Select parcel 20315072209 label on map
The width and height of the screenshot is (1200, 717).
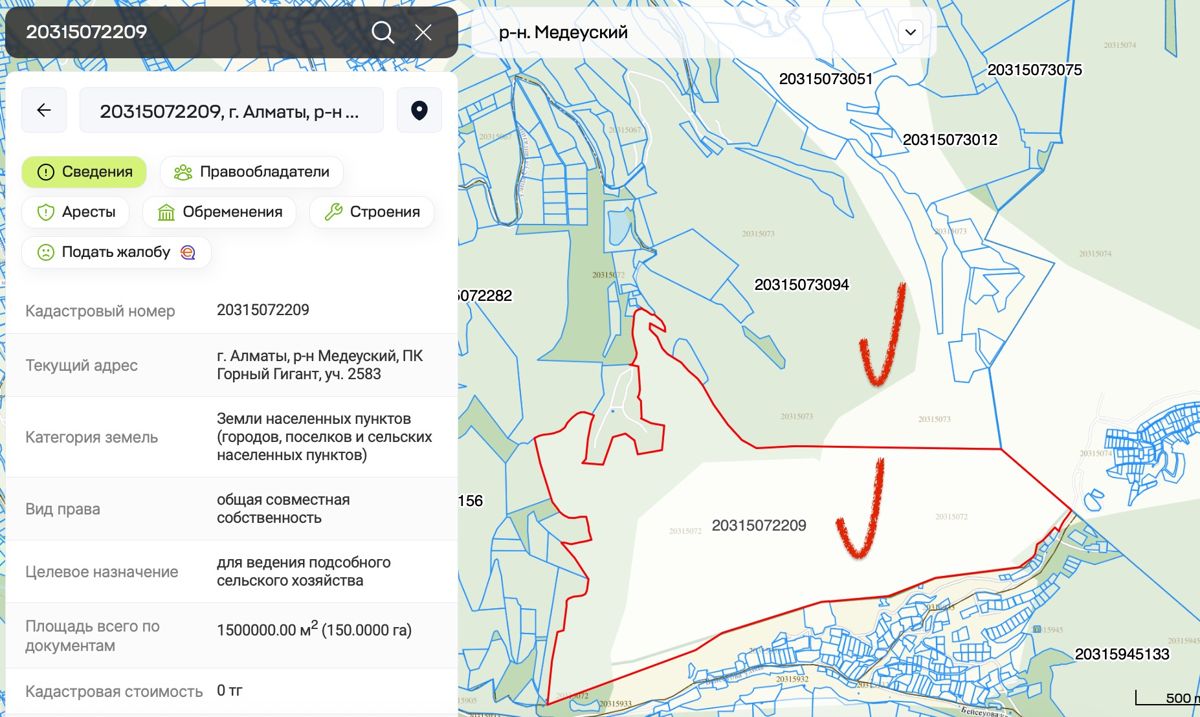coord(759,525)
